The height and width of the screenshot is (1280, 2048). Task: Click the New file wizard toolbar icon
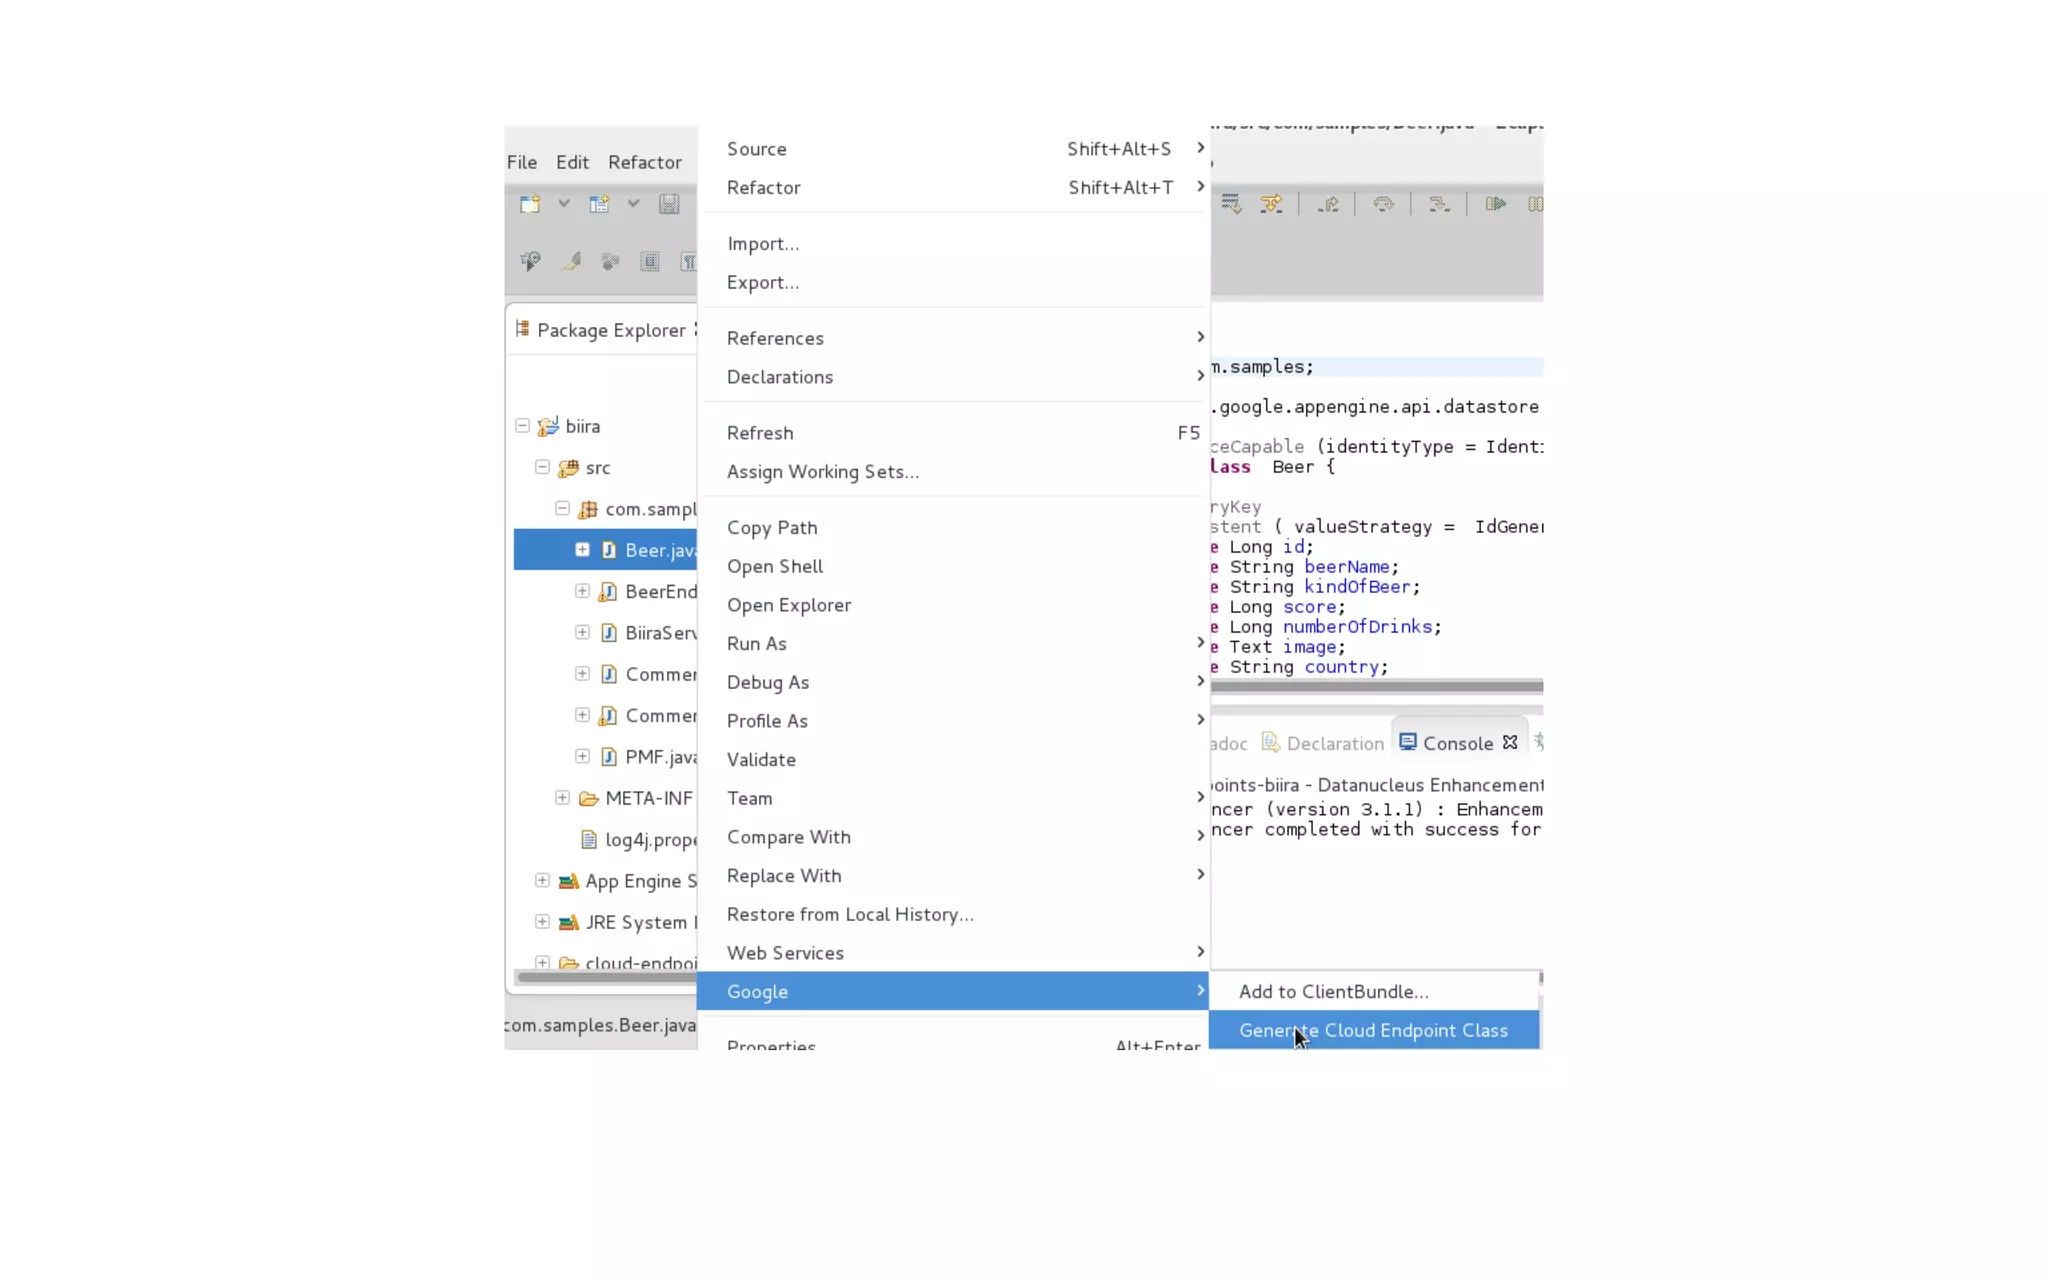point(529,204)
